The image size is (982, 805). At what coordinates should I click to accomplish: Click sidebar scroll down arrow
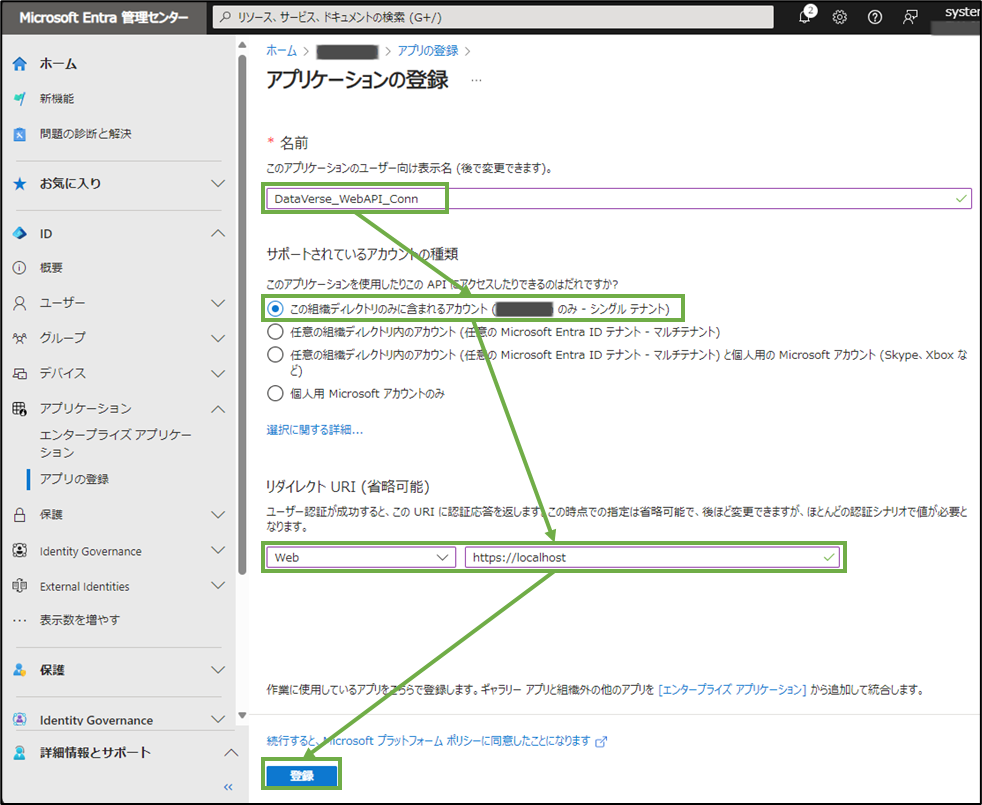[242, 715]
